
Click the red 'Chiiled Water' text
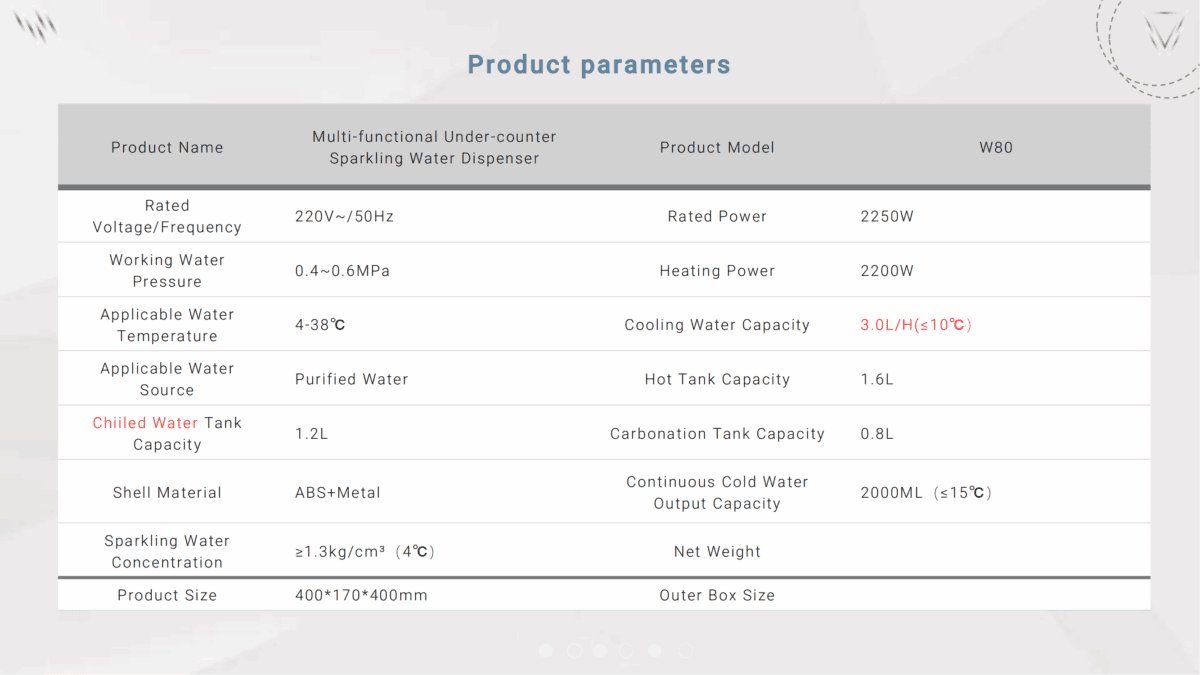[x=145, y=423]
